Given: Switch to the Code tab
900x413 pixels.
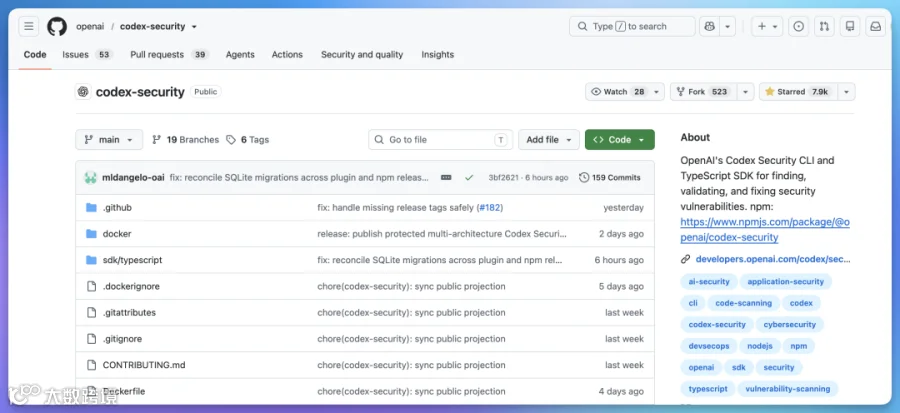Looking at the screenshot, I should click(x=35, y=54).
